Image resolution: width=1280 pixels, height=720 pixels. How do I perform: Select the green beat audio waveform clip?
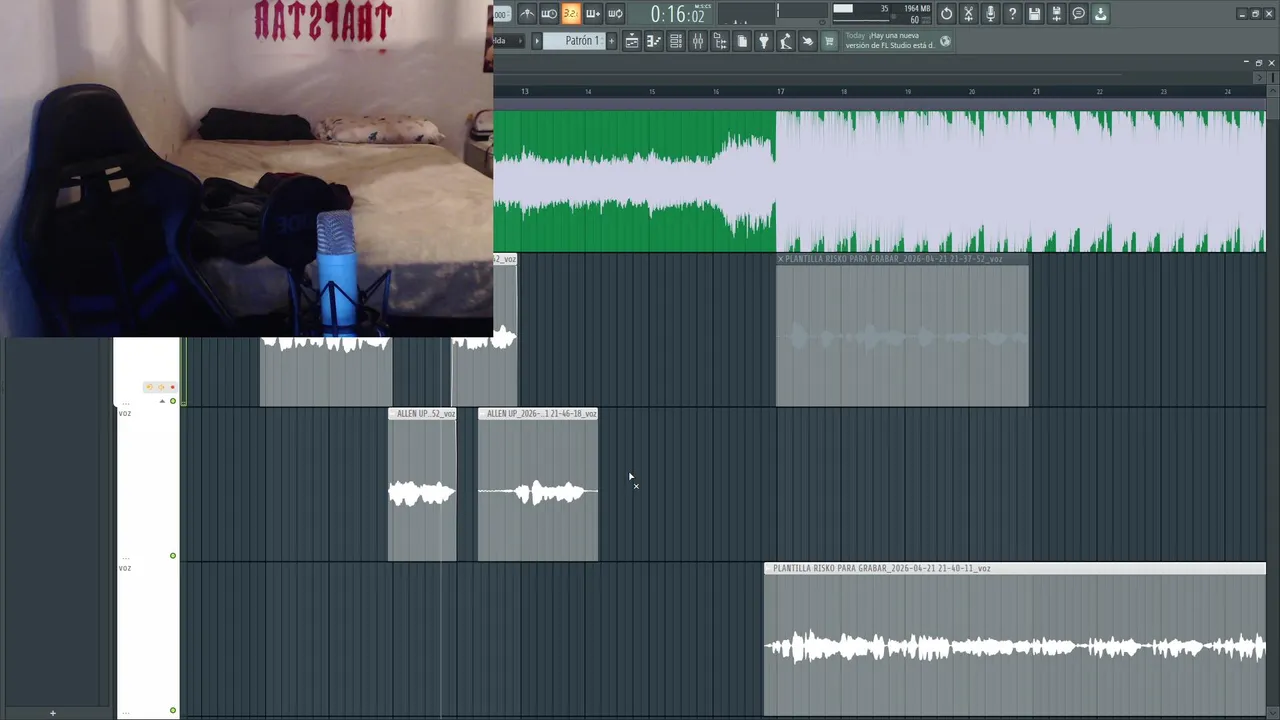point(879,180)
